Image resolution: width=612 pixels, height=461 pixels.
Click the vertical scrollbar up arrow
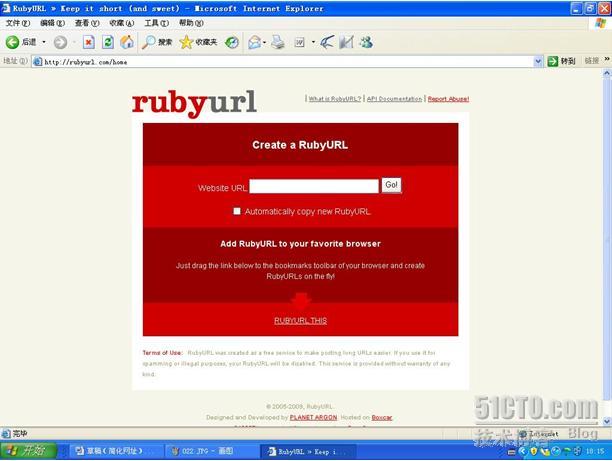(x=607, y=73)
